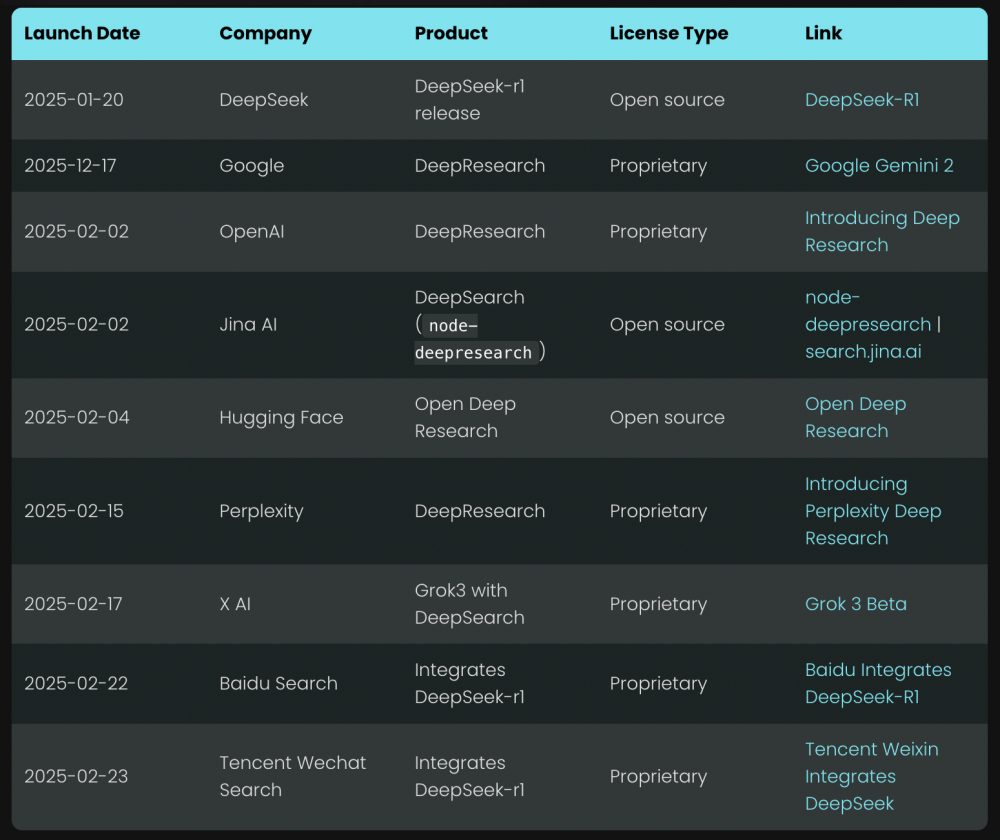This screenshot has width=1000, height=840.
Task: Click Open source in the DeepSeek row
Action: pos(667,99)
